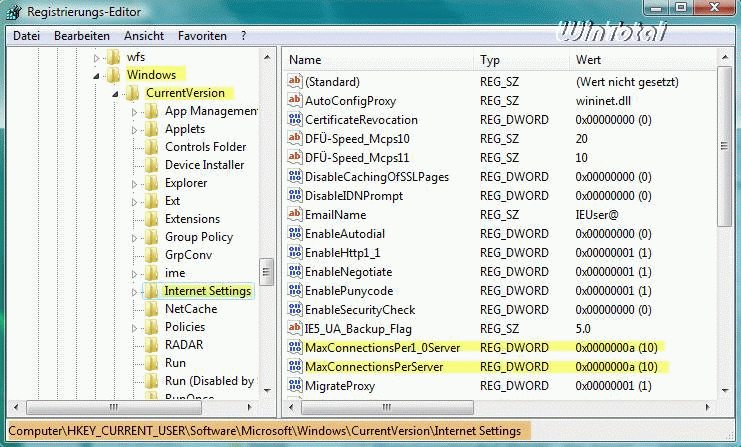Viewport: 741px width, 447px height.
Task: Click the folder icon beside Internet Settings
Action: (151, 291)
